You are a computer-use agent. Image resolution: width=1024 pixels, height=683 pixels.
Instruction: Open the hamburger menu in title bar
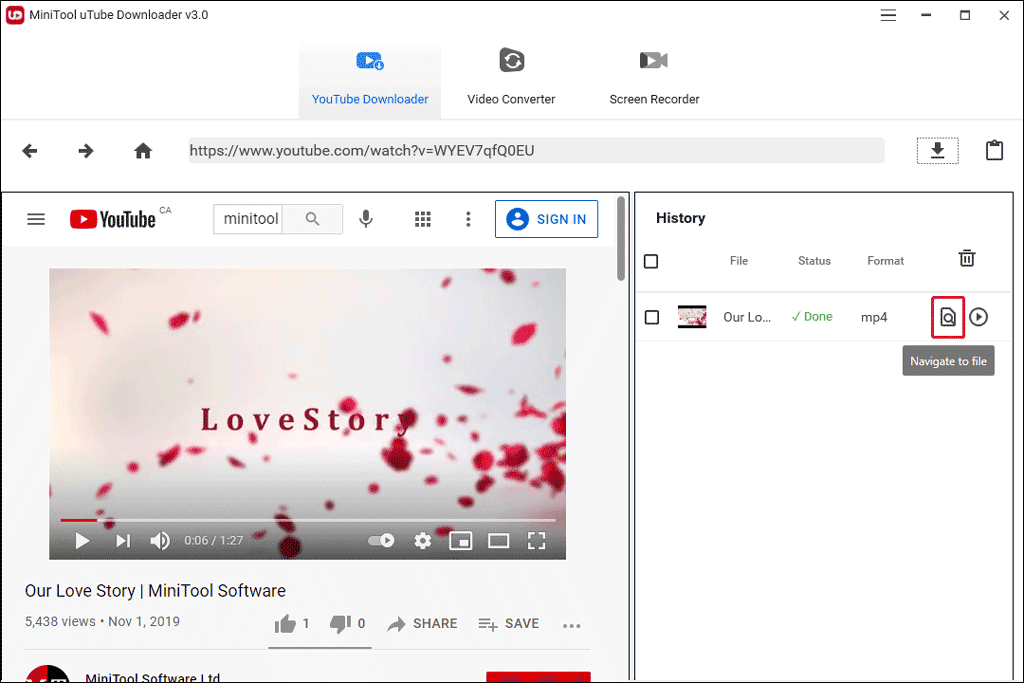click(x=888, y=15)
